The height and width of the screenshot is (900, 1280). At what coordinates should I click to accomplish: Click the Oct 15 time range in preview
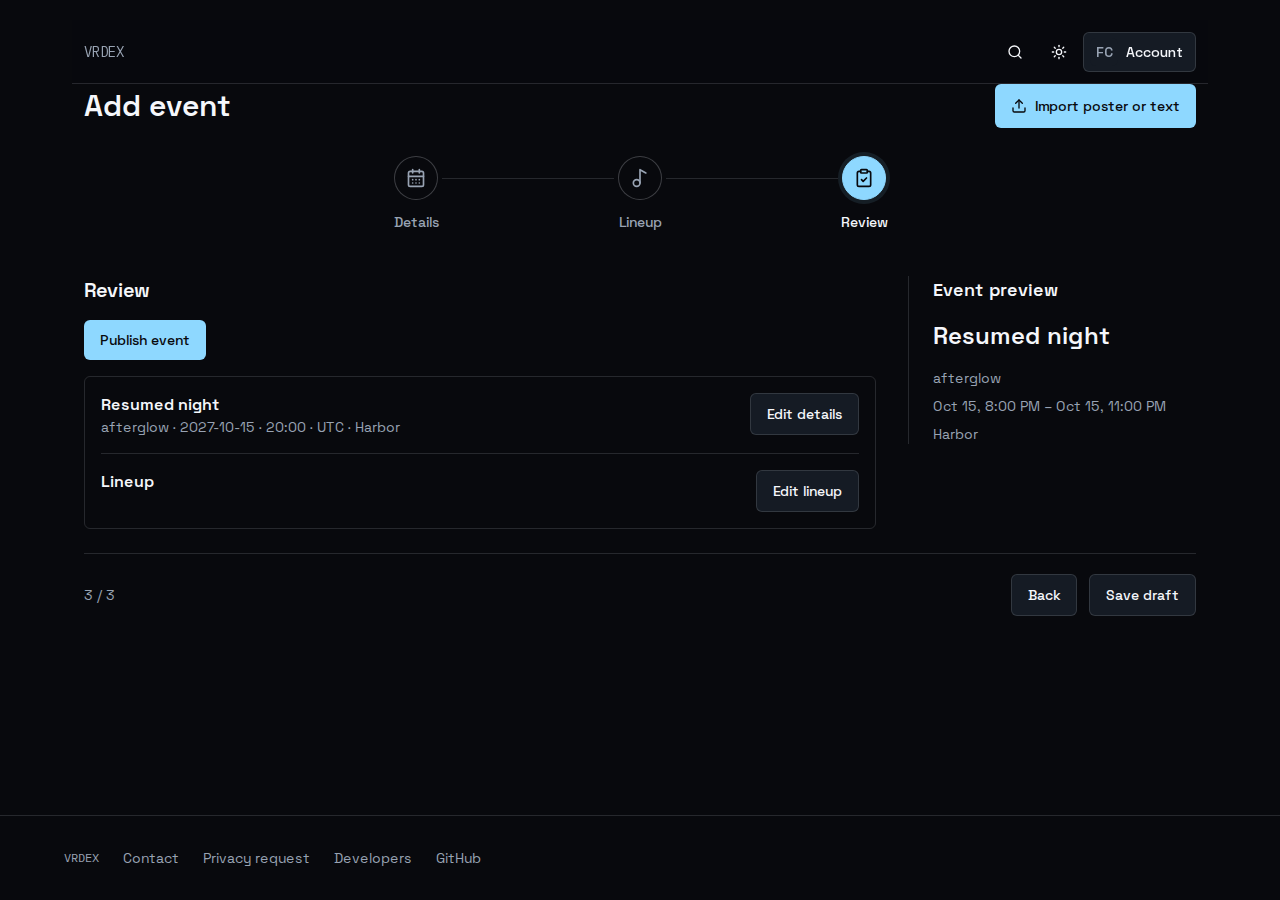click(1049, 406)
